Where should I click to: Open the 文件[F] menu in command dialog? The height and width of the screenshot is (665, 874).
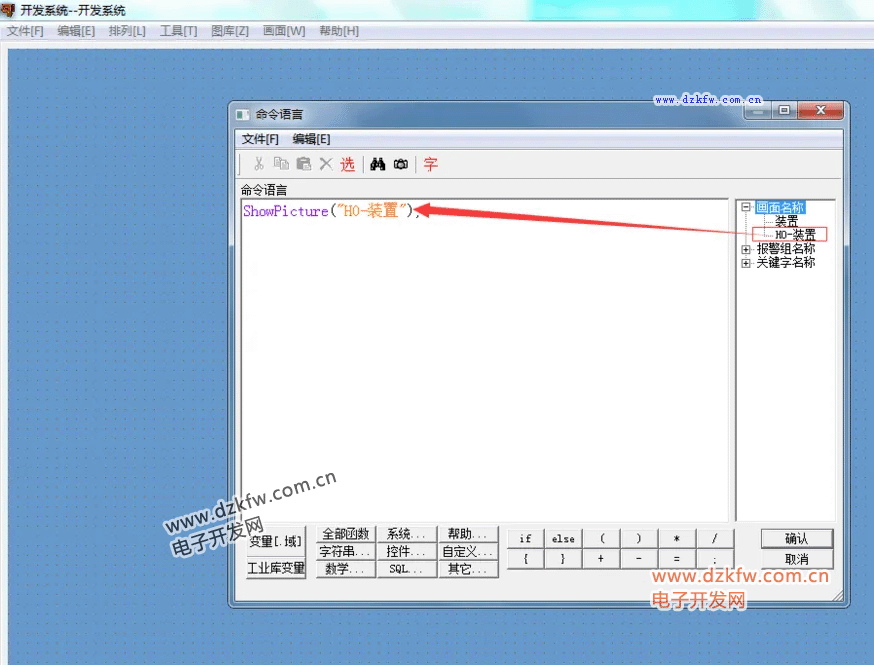[x=260, y=139]
